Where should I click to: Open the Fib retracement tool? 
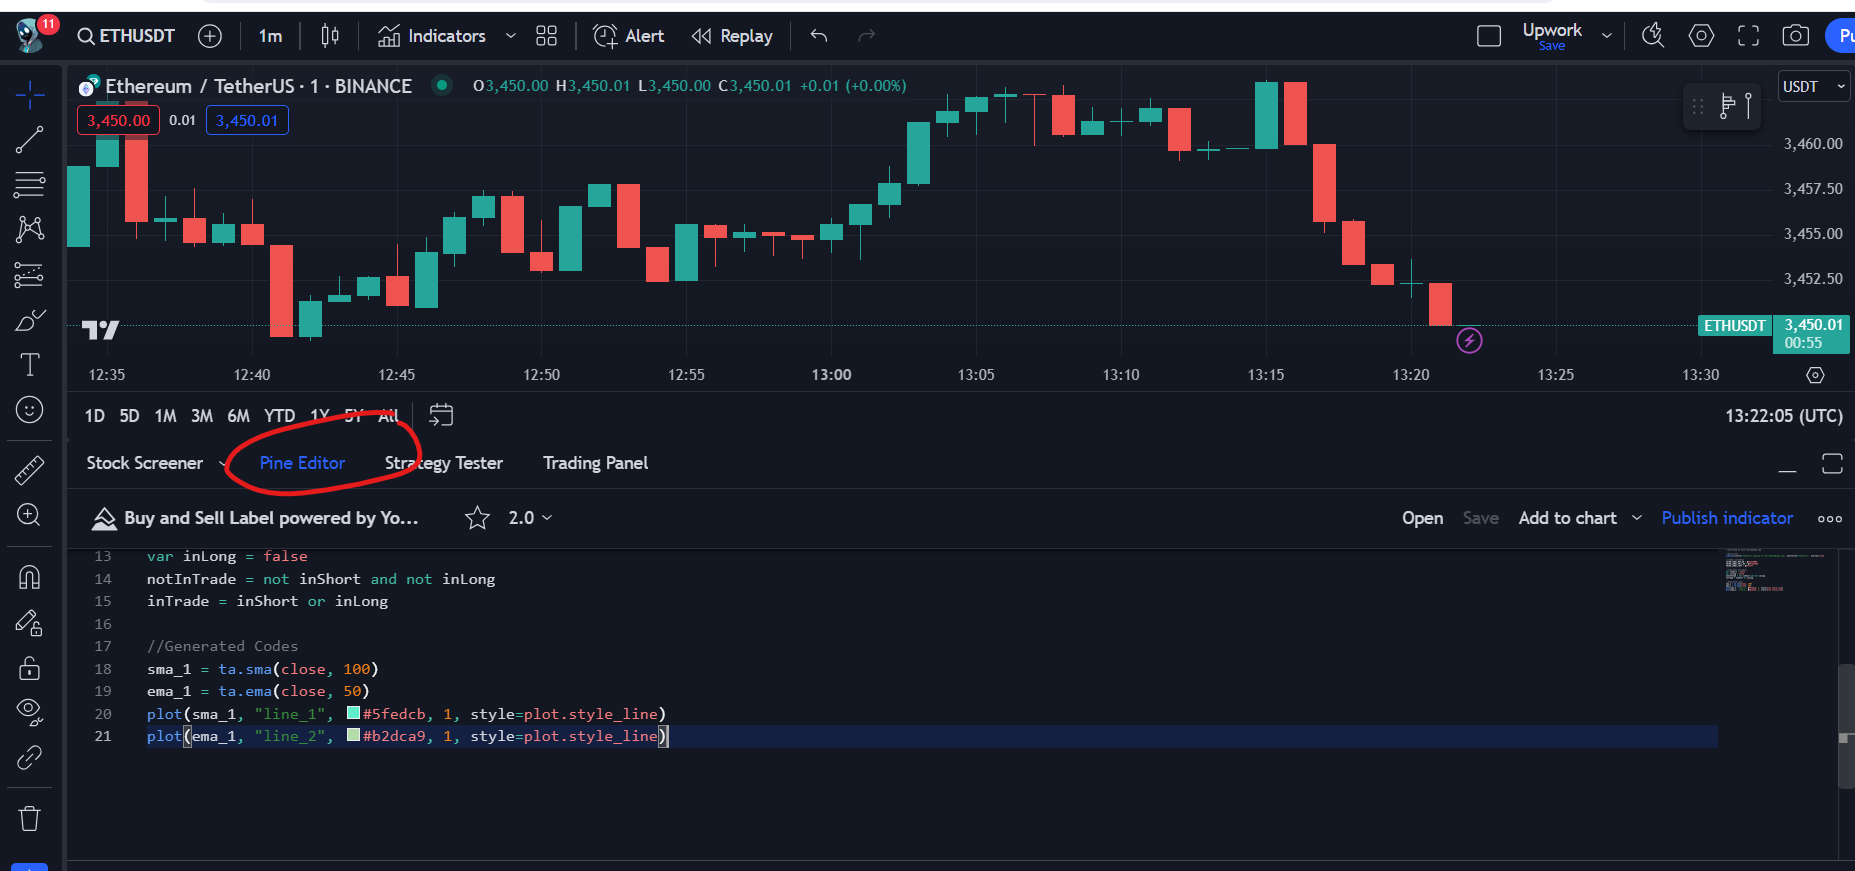(x=29, y=185)
